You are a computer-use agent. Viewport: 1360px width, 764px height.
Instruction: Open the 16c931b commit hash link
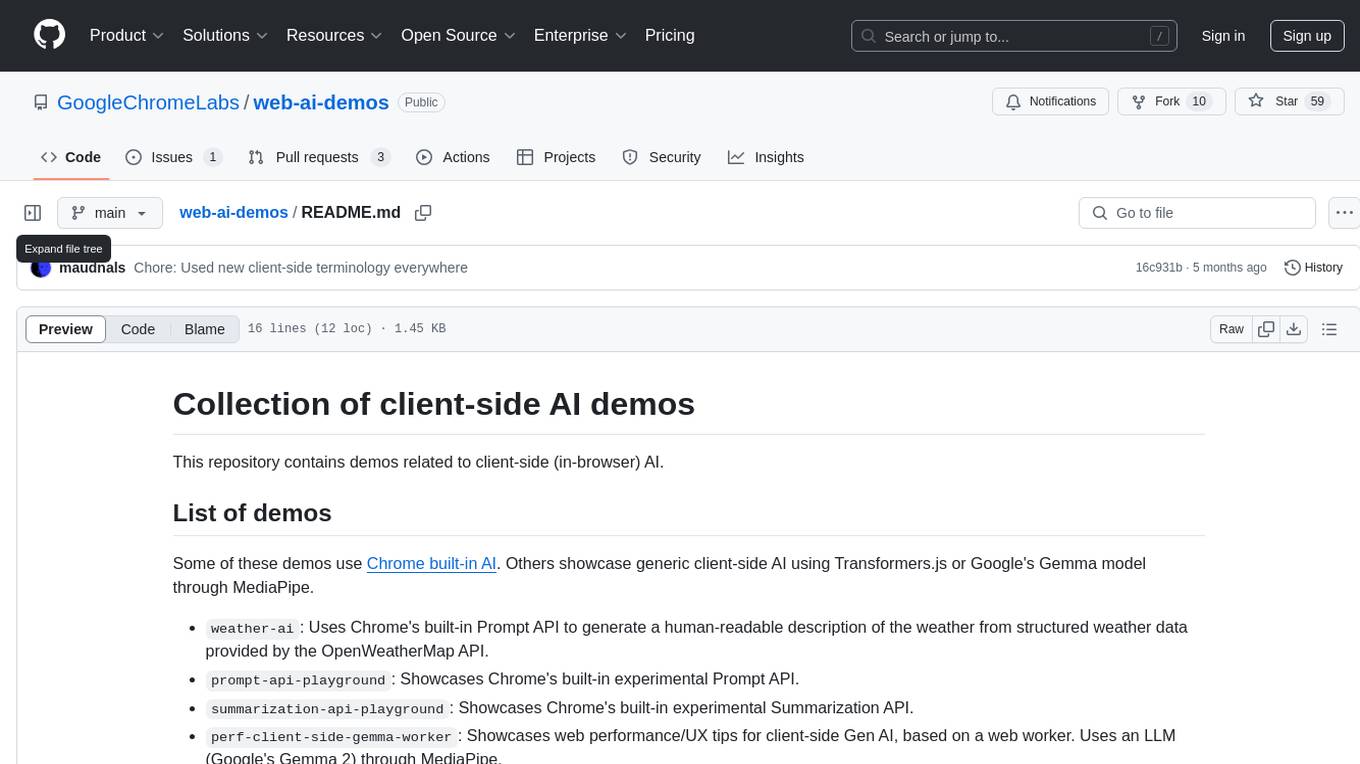point(1159,268)
